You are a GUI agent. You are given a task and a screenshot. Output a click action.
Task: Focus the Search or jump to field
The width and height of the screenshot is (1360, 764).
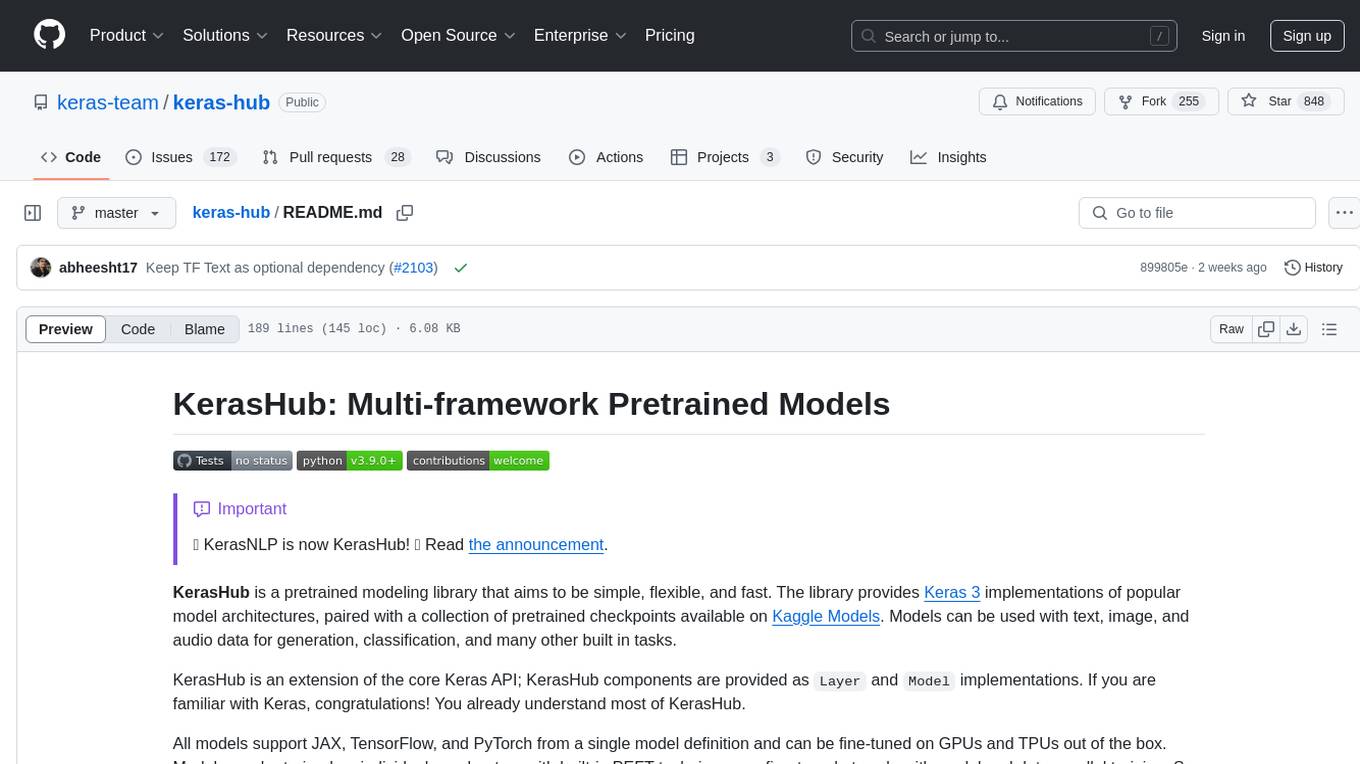click(1015, 36)
